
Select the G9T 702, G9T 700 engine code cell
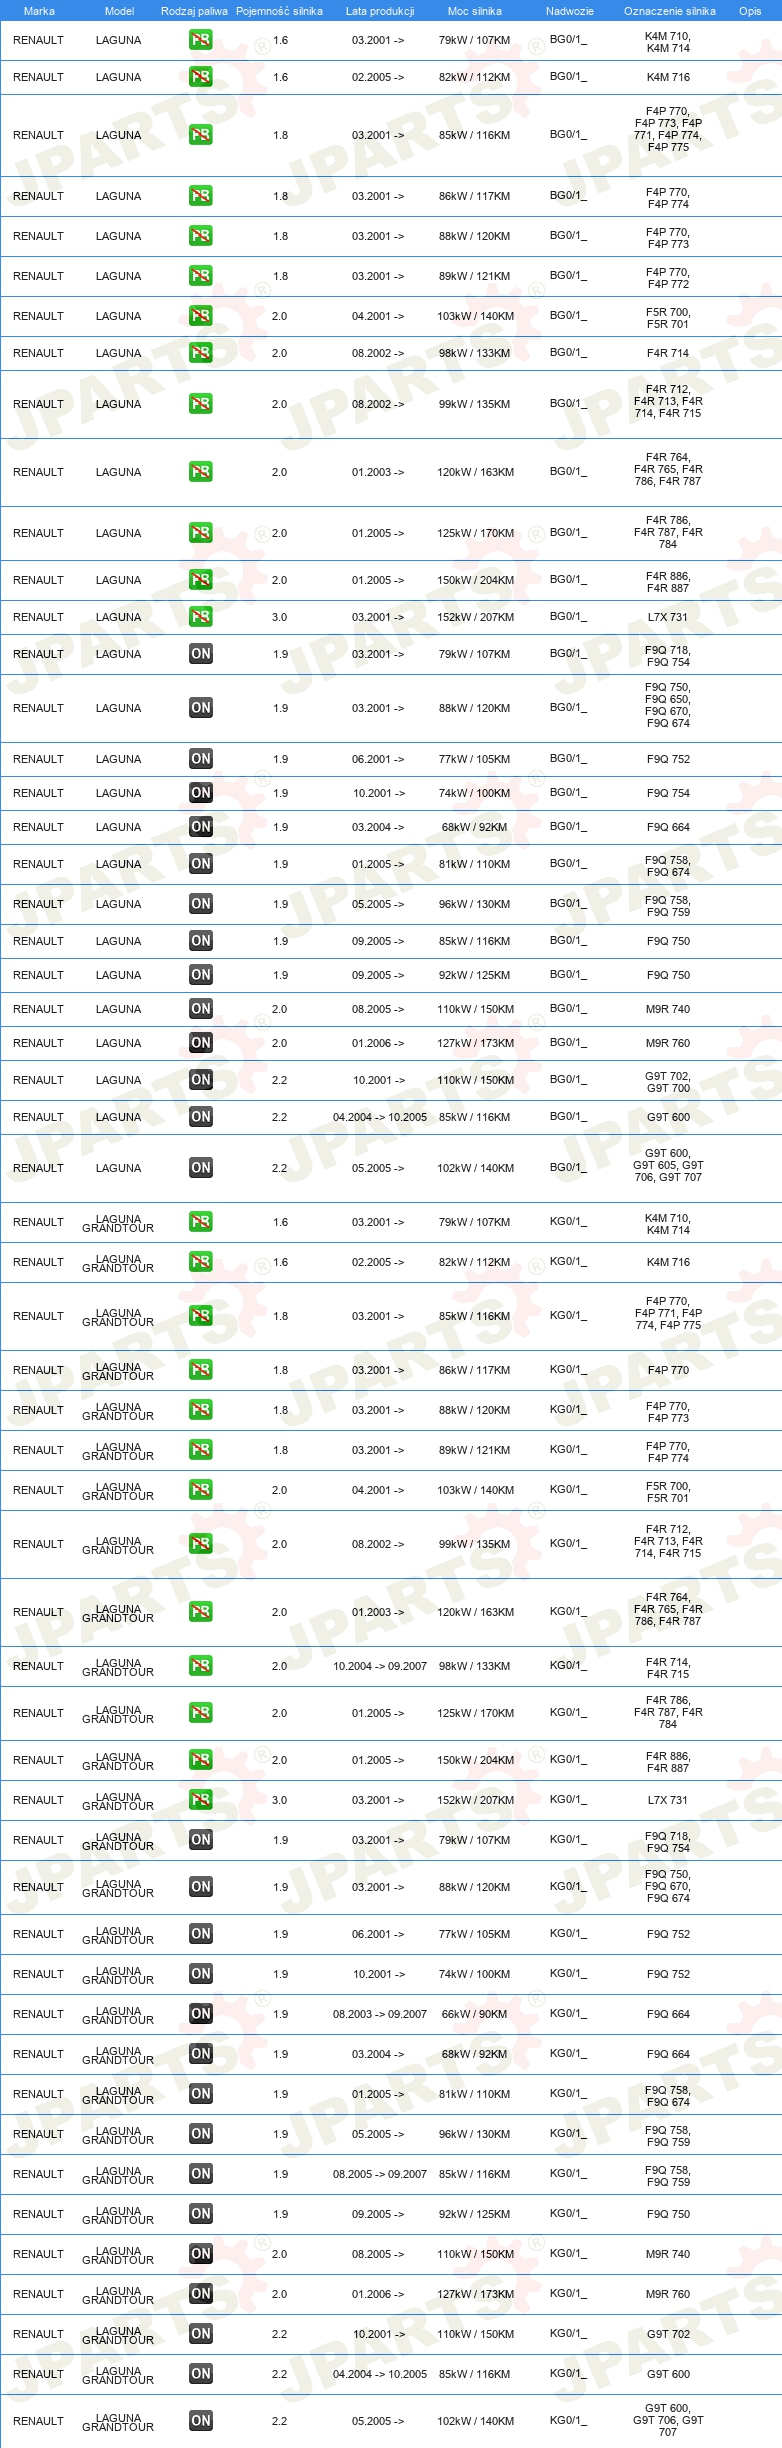(668, 1082)
